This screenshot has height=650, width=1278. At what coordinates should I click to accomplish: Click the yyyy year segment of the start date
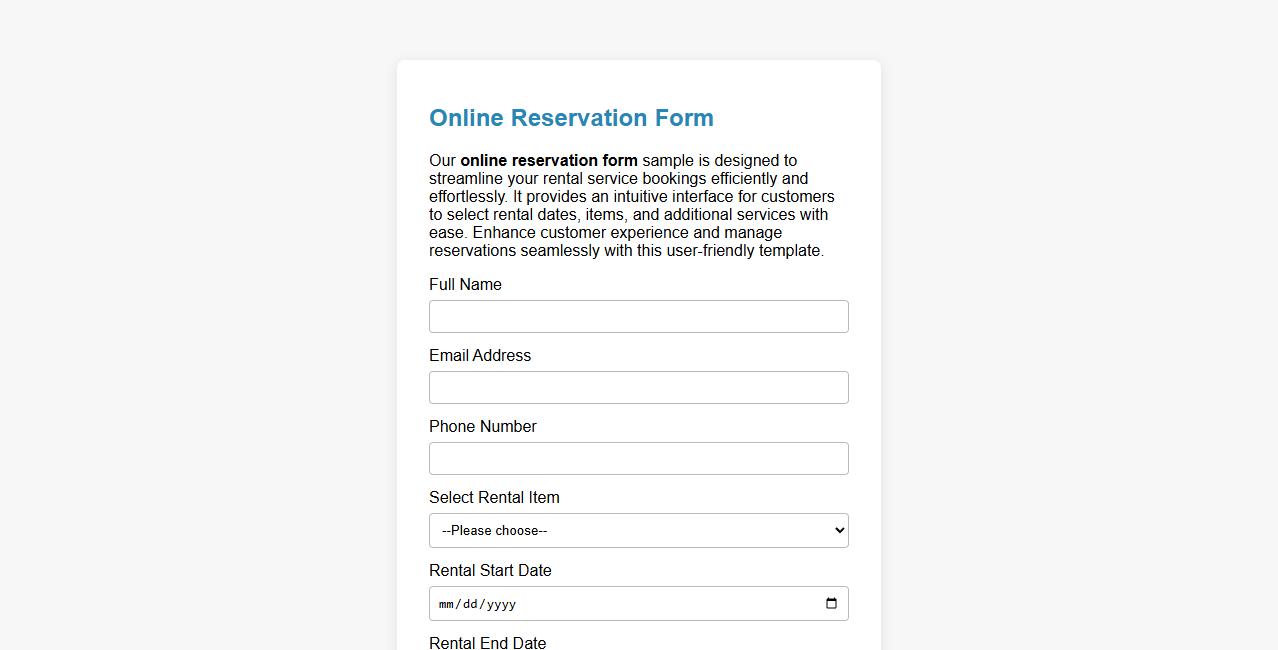[x=501, y=603]
